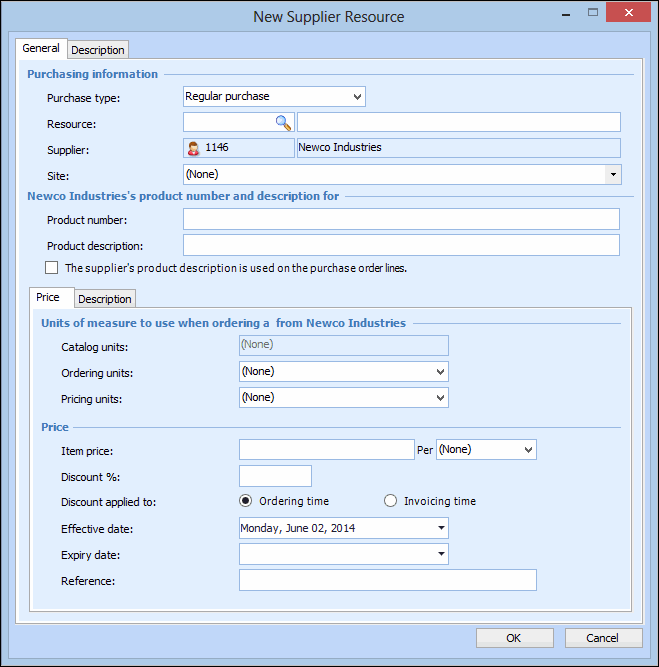Click the supplier person icon next to 1146
Screen dimensions: 659x667
[x=193, y=148]
